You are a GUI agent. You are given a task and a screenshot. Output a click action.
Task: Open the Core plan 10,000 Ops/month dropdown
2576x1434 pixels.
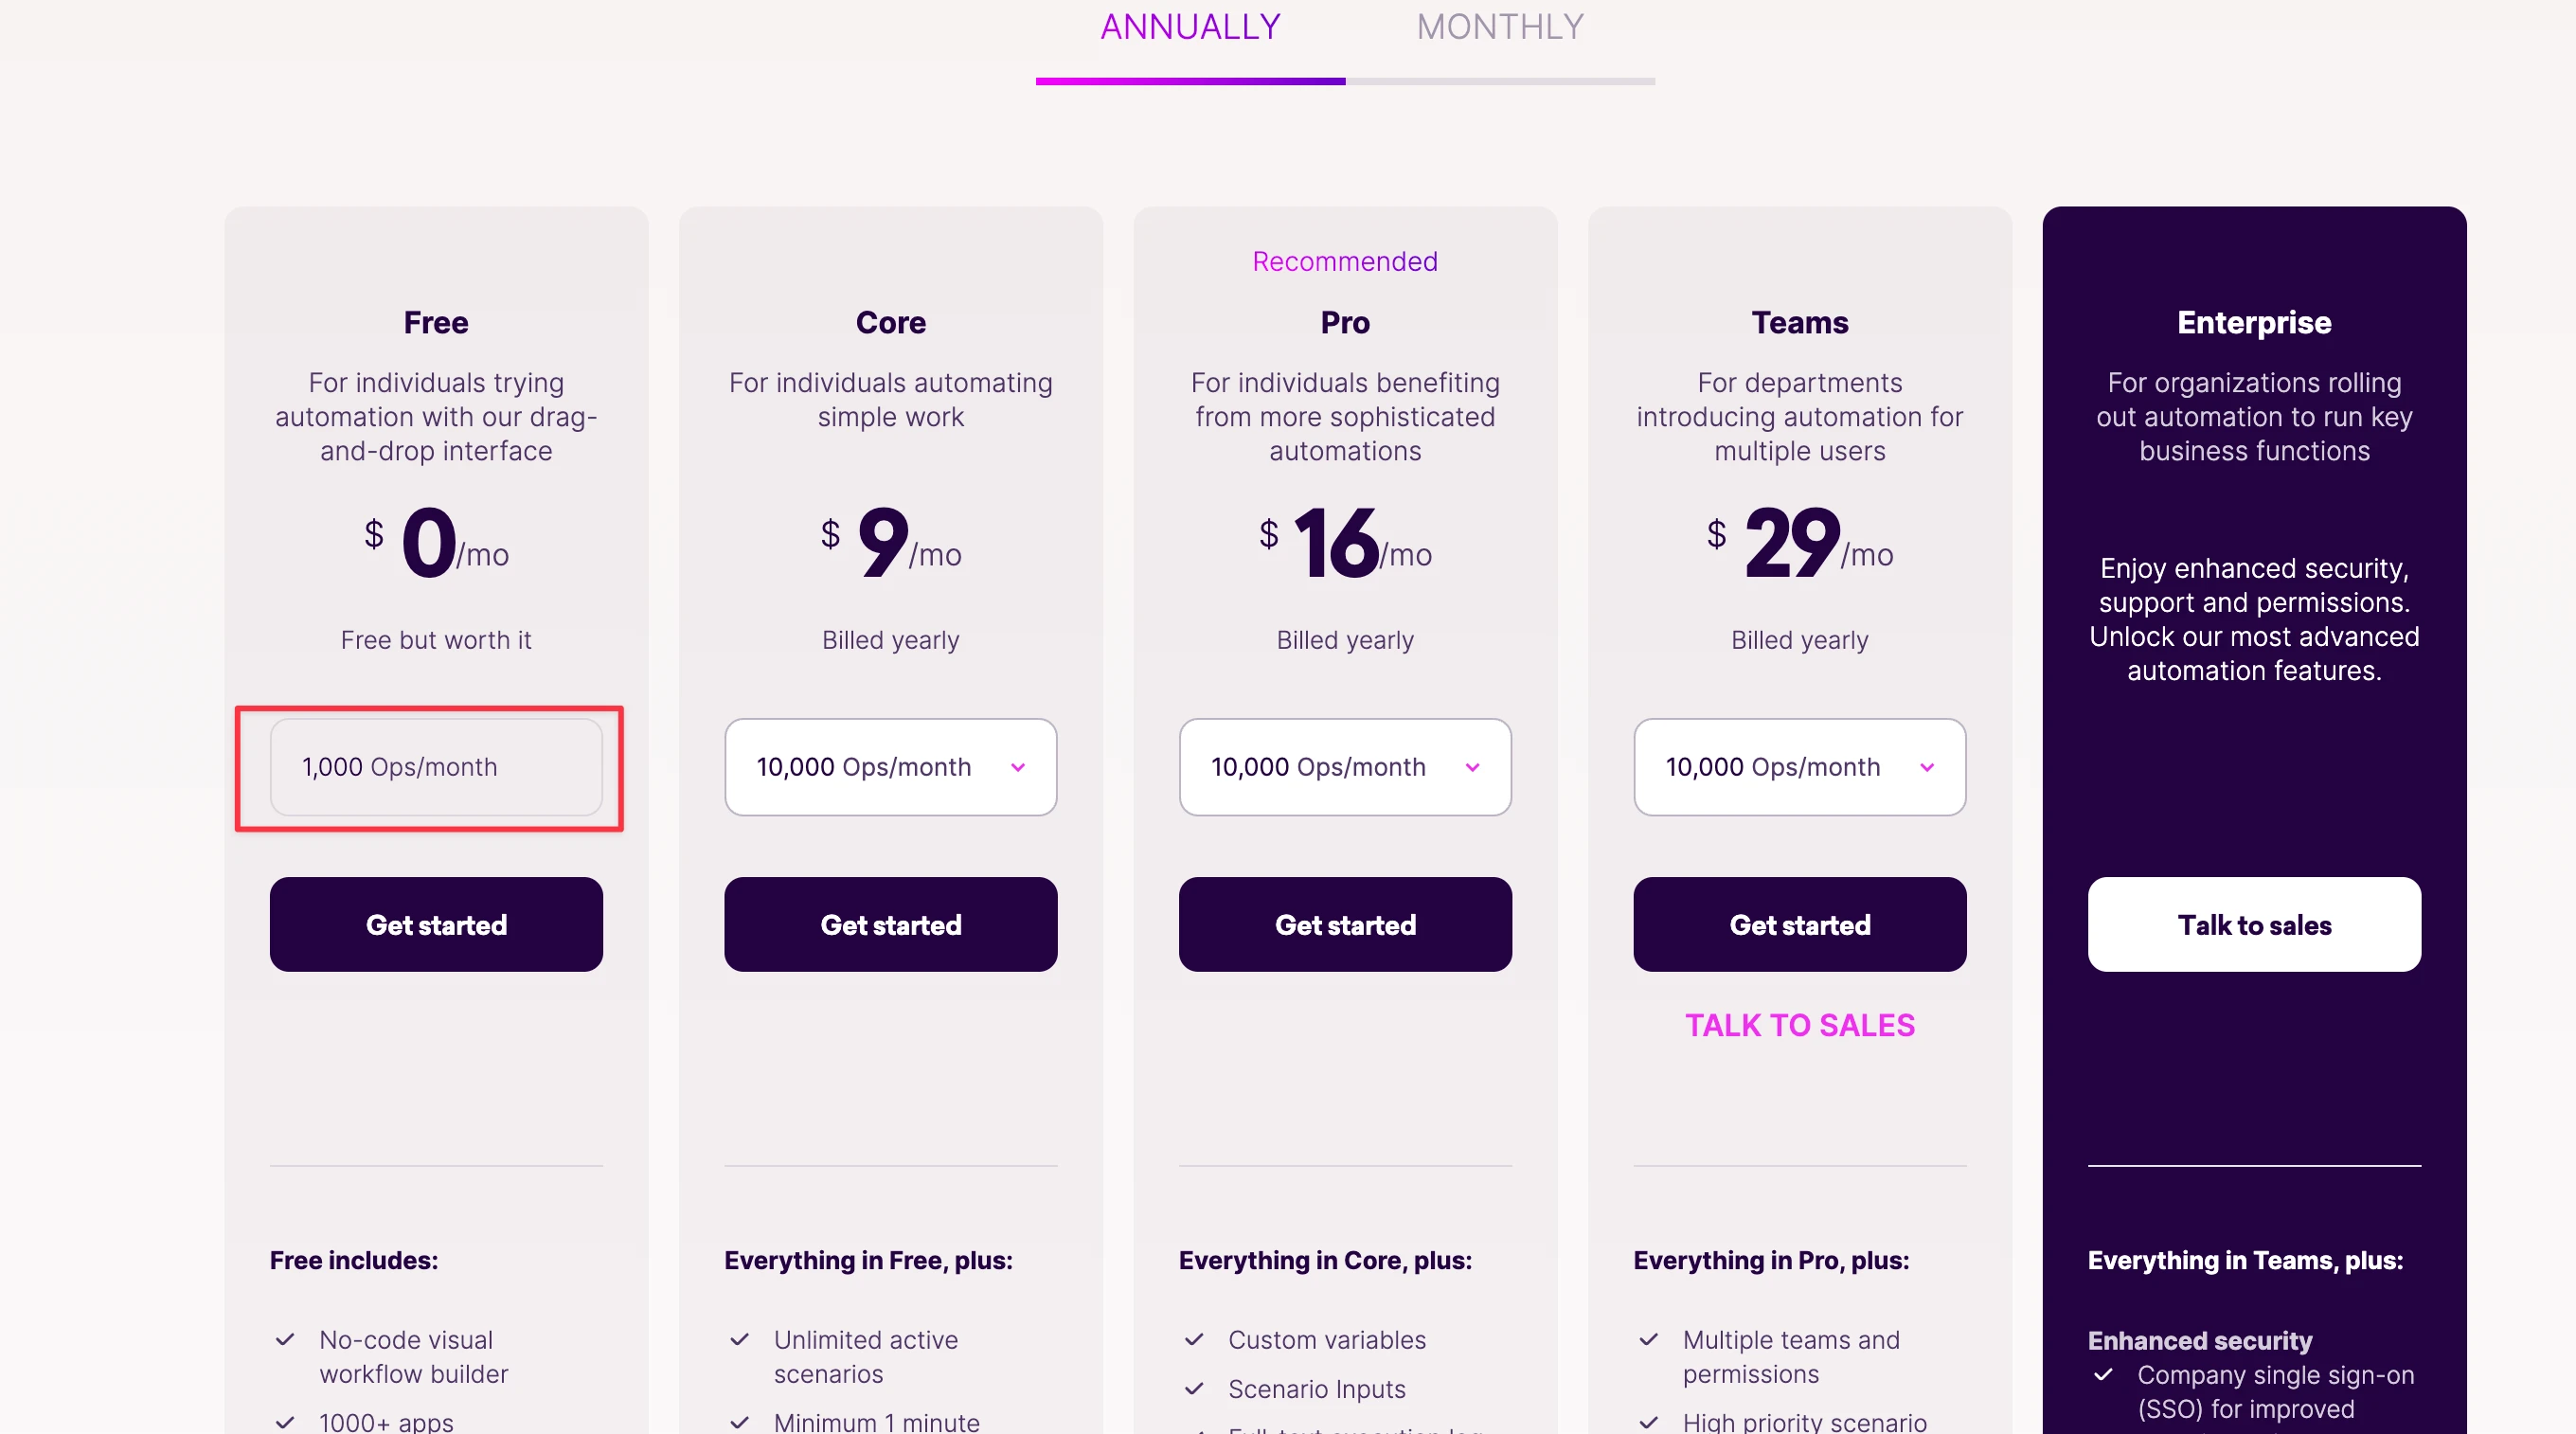click(x=890, y=767)
